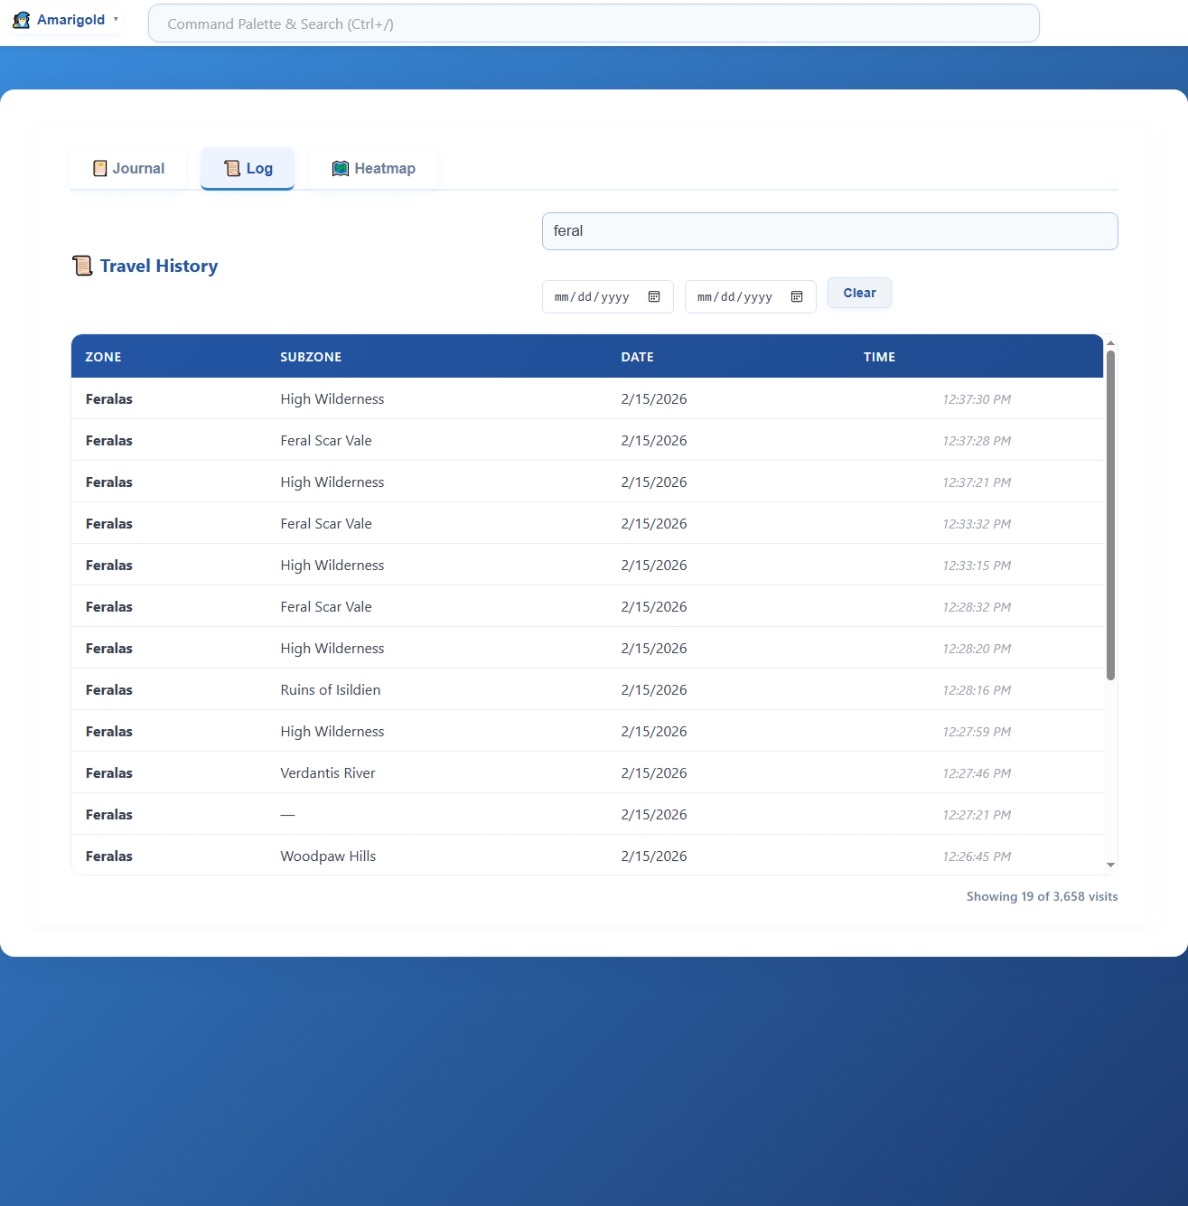Viewport: 1188px width, 1206px height.
Task: Click the ZONE column header
Action: tap(103, 357)
